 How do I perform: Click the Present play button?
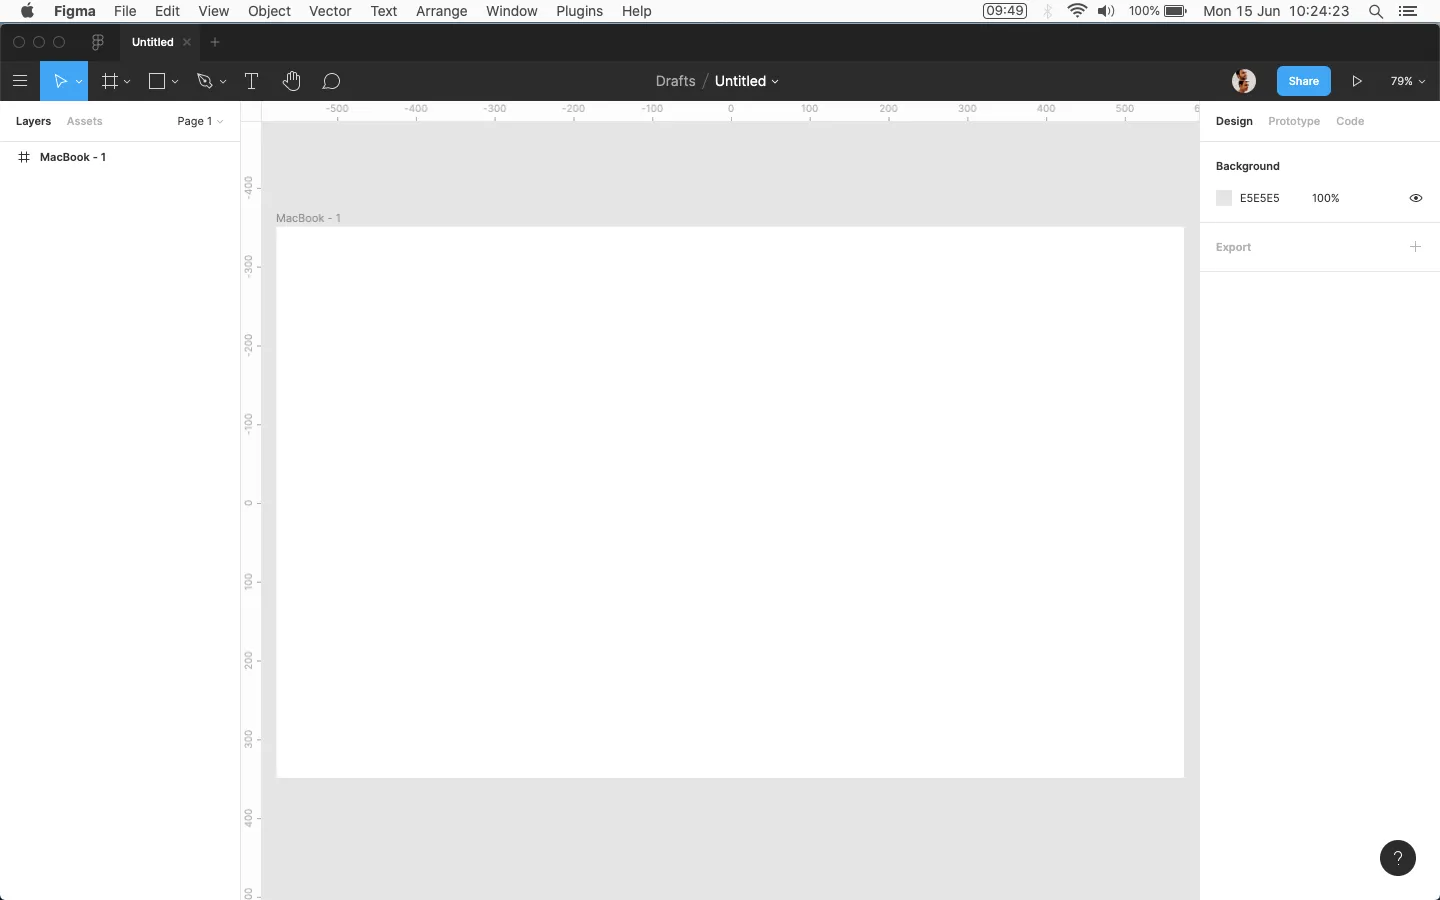pyautogui.click(x=1357, y=81)
